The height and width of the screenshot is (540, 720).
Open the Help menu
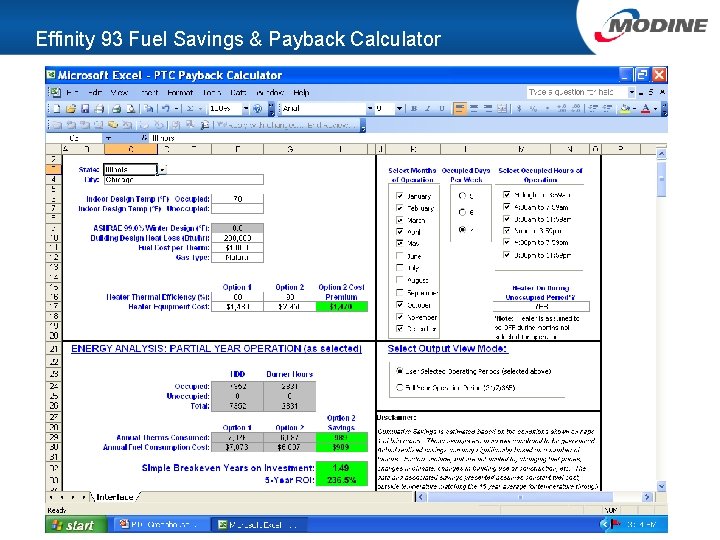point(301,92)
